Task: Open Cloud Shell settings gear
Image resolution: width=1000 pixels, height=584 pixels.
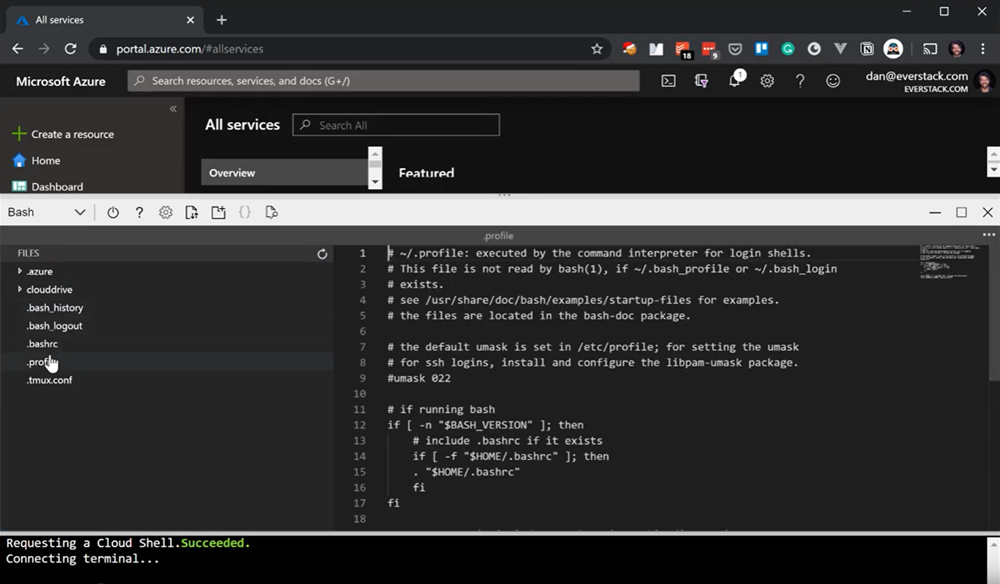Action: pos(166,212)
